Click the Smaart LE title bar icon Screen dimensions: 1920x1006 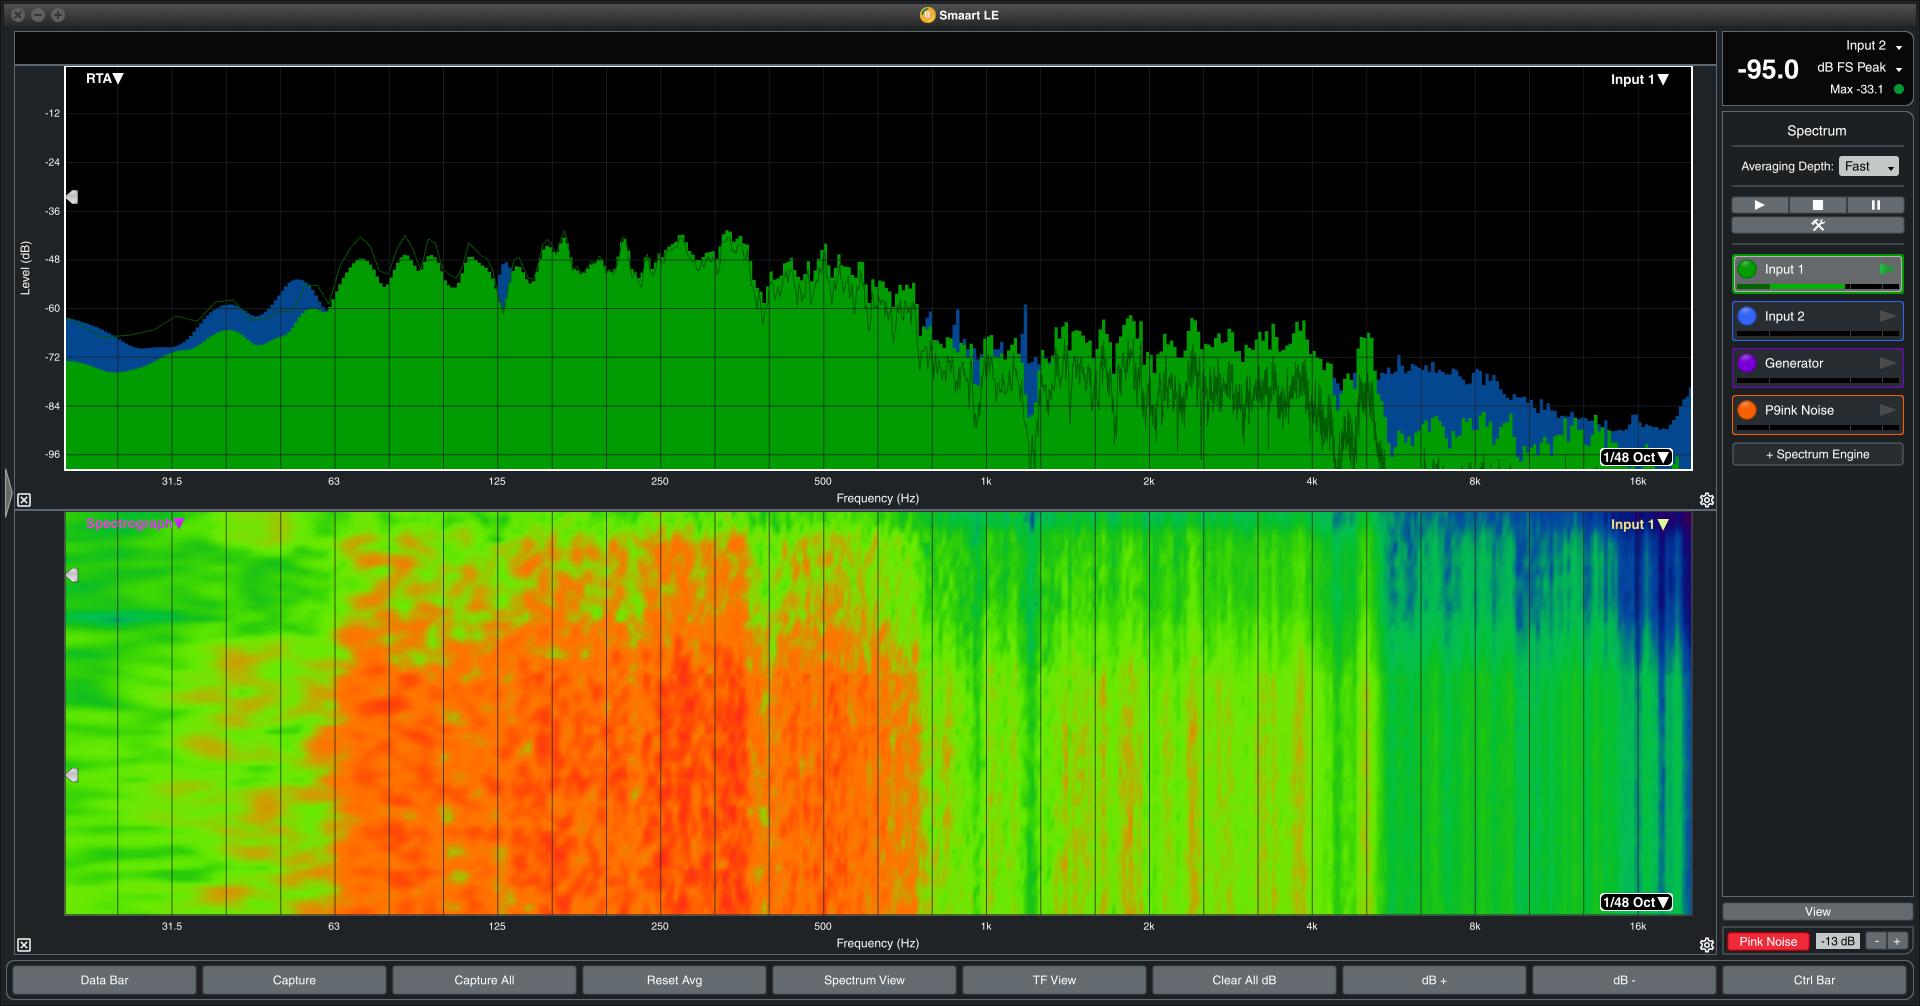click(x=927, y=15)
